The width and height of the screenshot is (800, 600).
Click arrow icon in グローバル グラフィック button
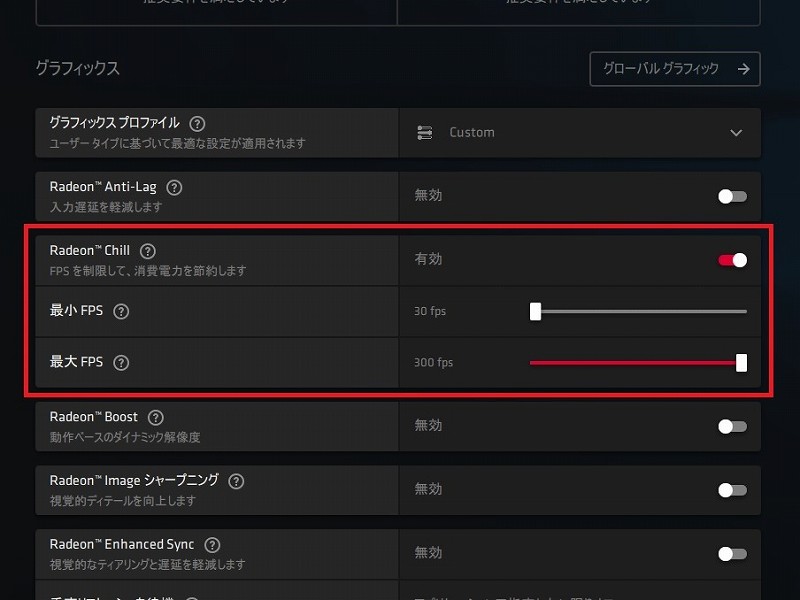click(x=743, y=69)
